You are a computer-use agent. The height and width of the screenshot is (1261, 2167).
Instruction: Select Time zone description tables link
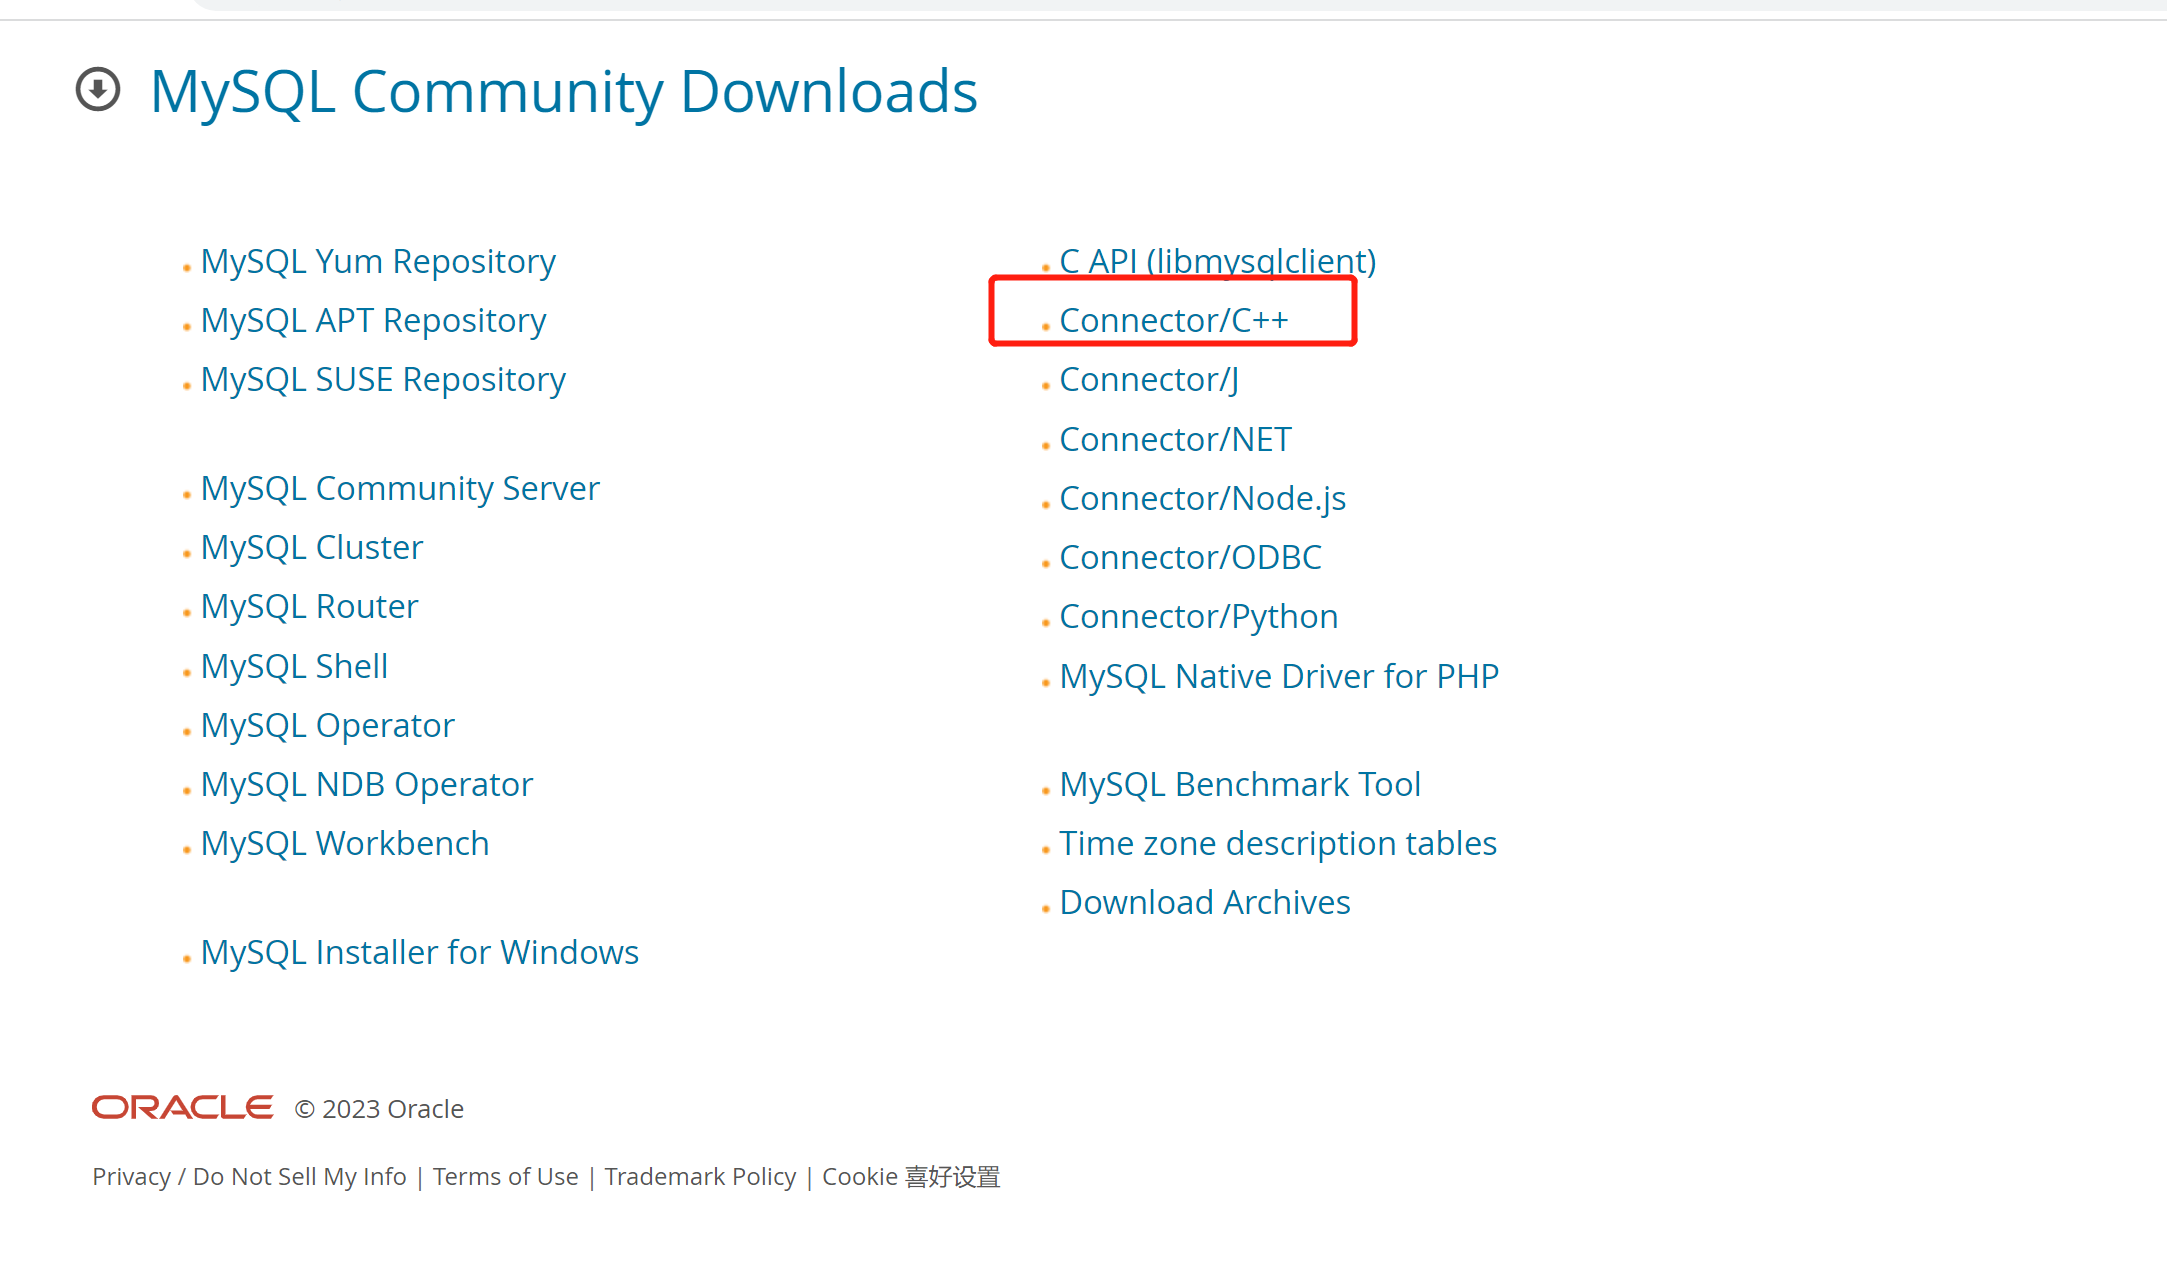coord(1276,842)
